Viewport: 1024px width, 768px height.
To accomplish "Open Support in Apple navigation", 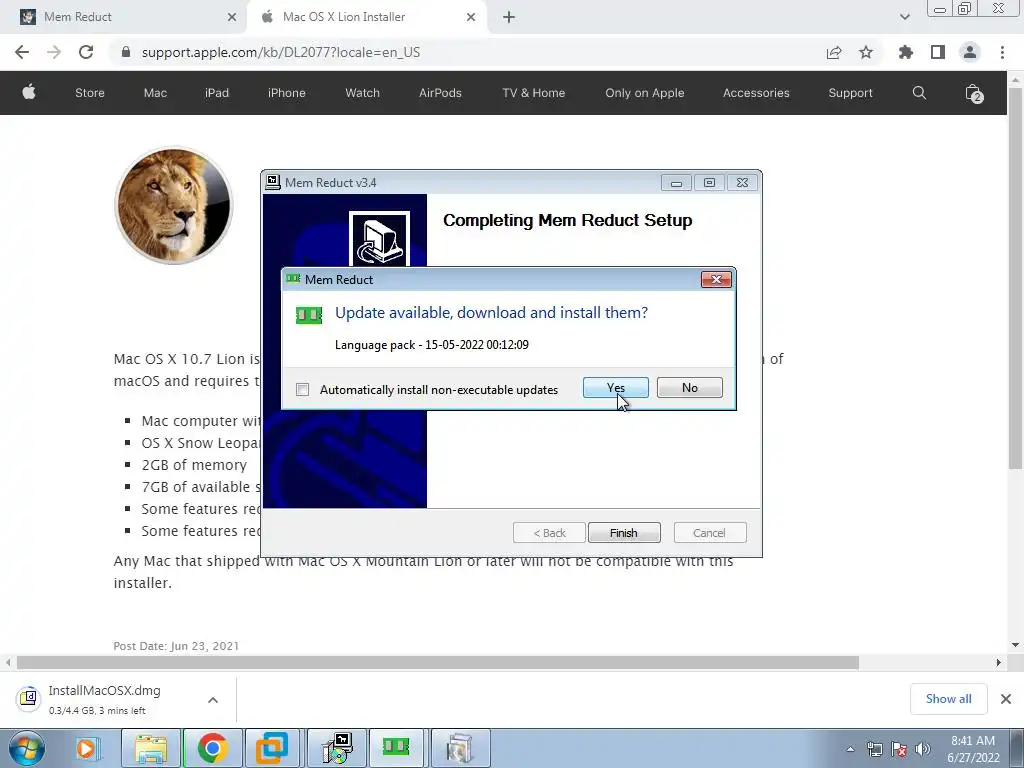I will [x=850, y=93].
